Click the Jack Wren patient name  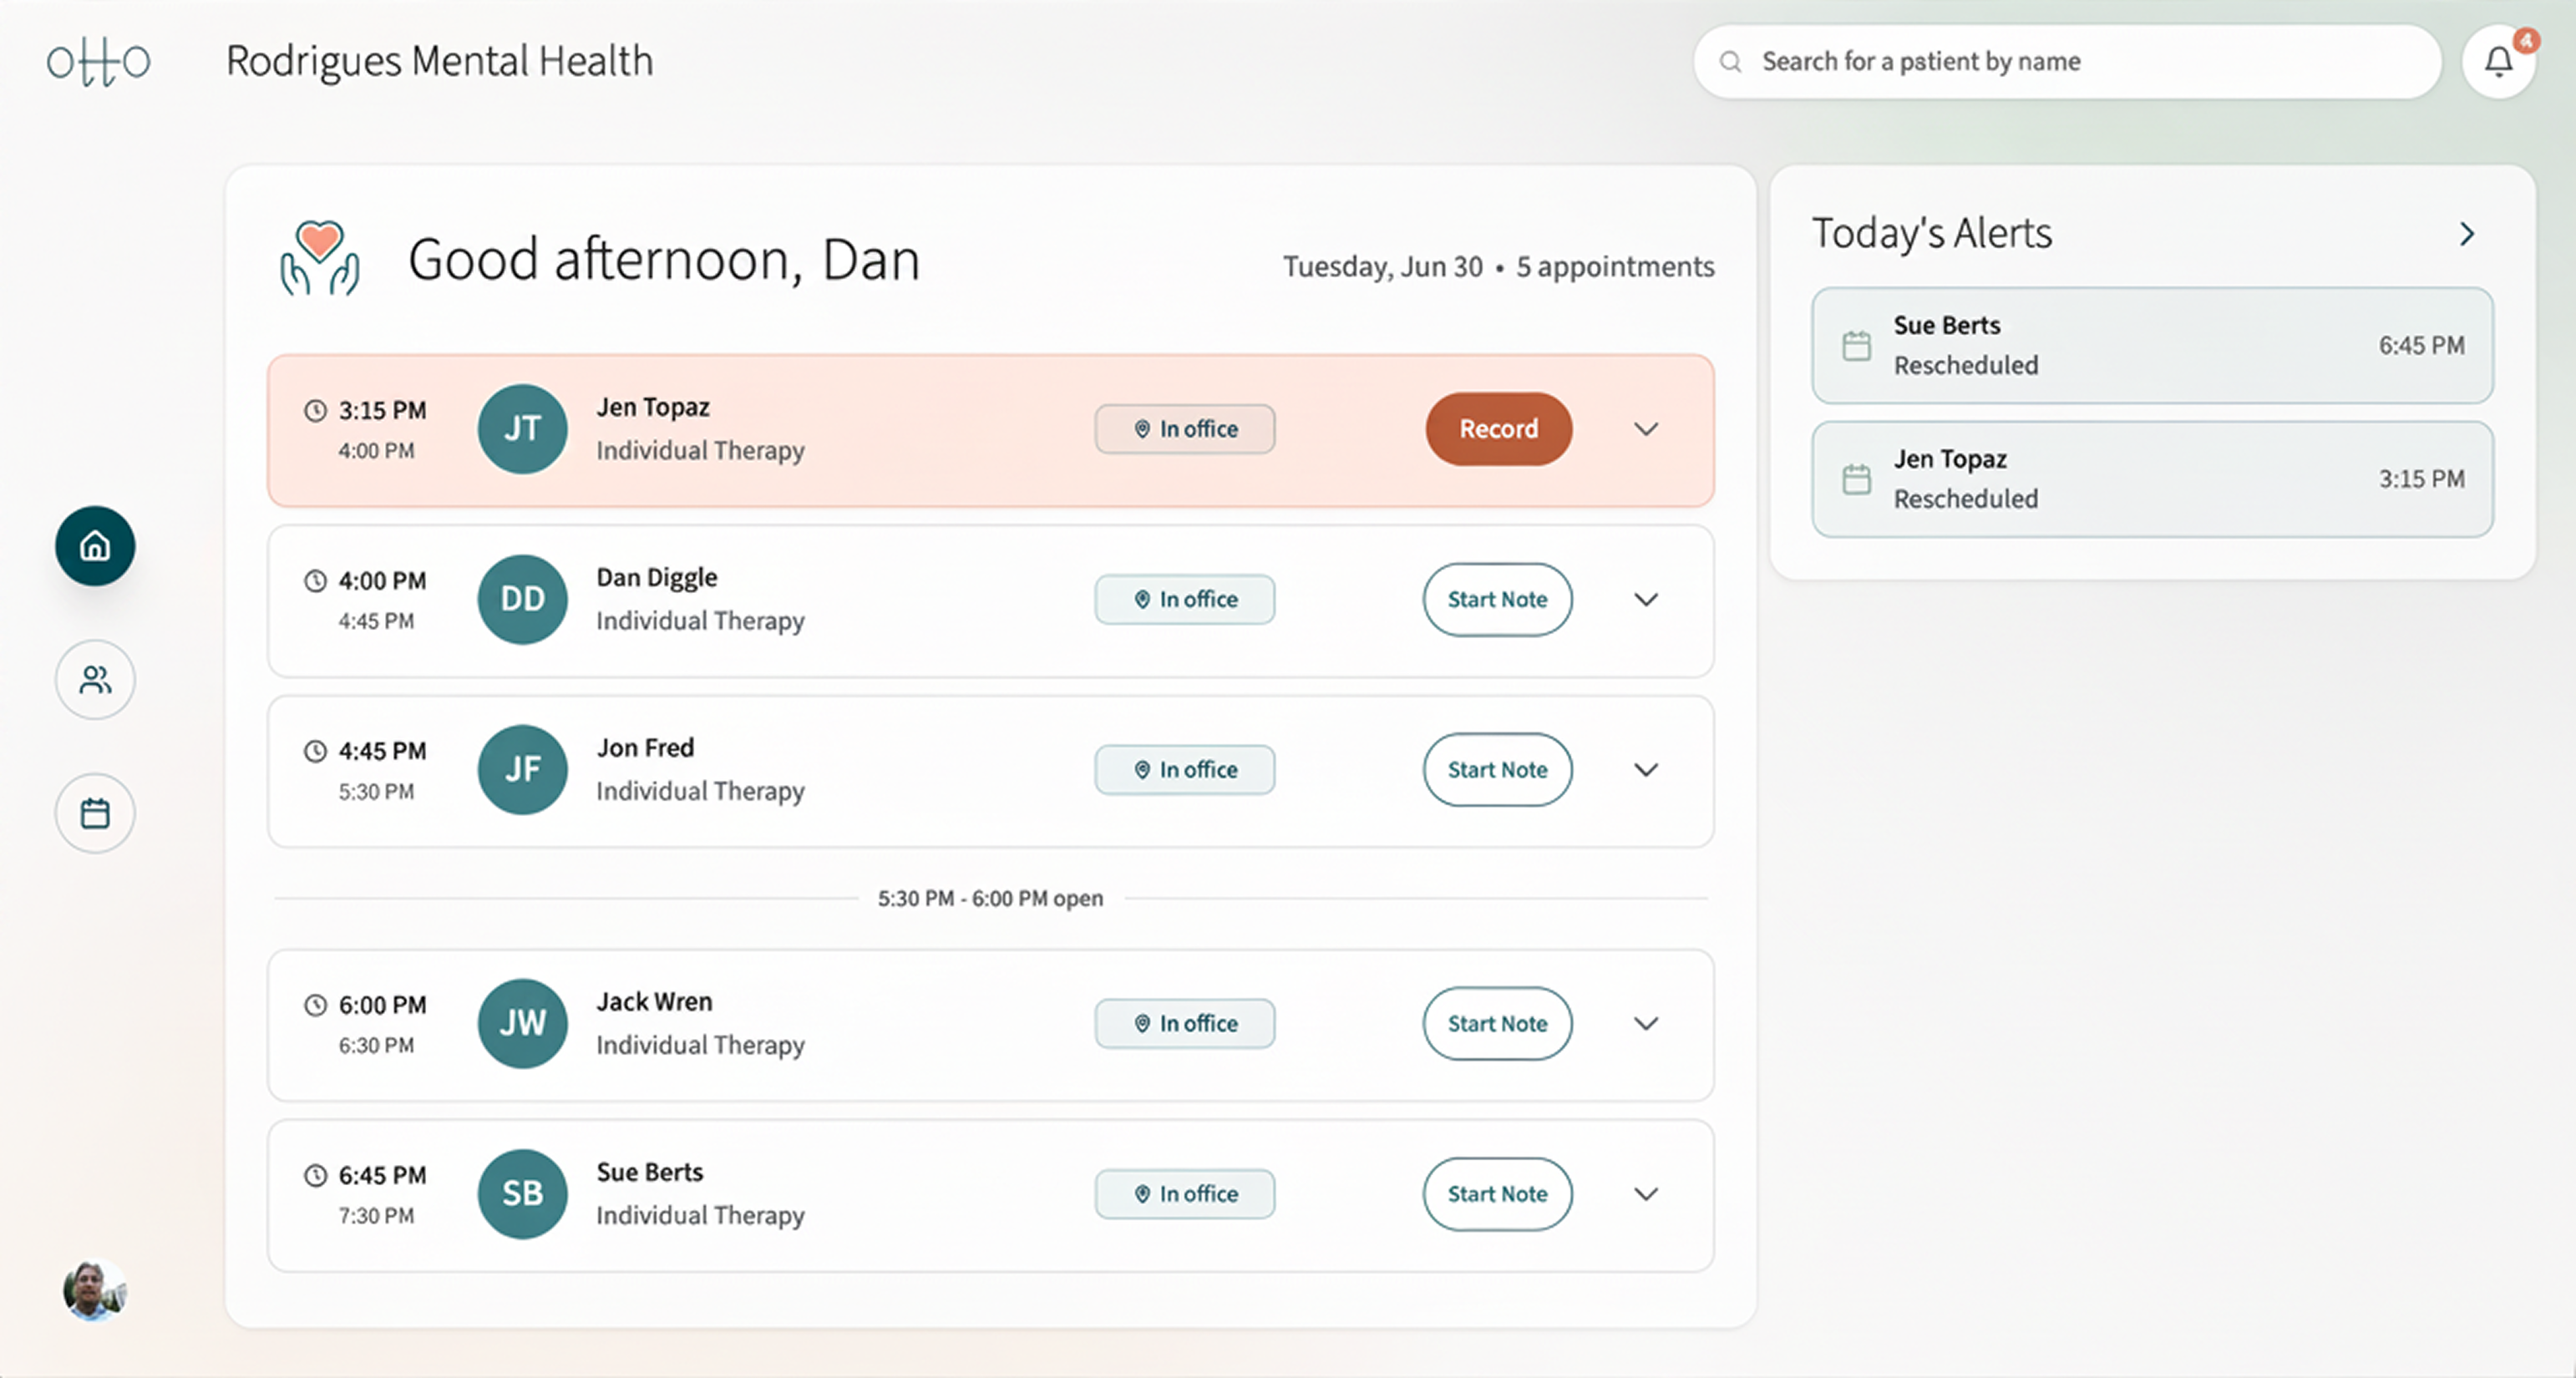tap(654, 1001)
